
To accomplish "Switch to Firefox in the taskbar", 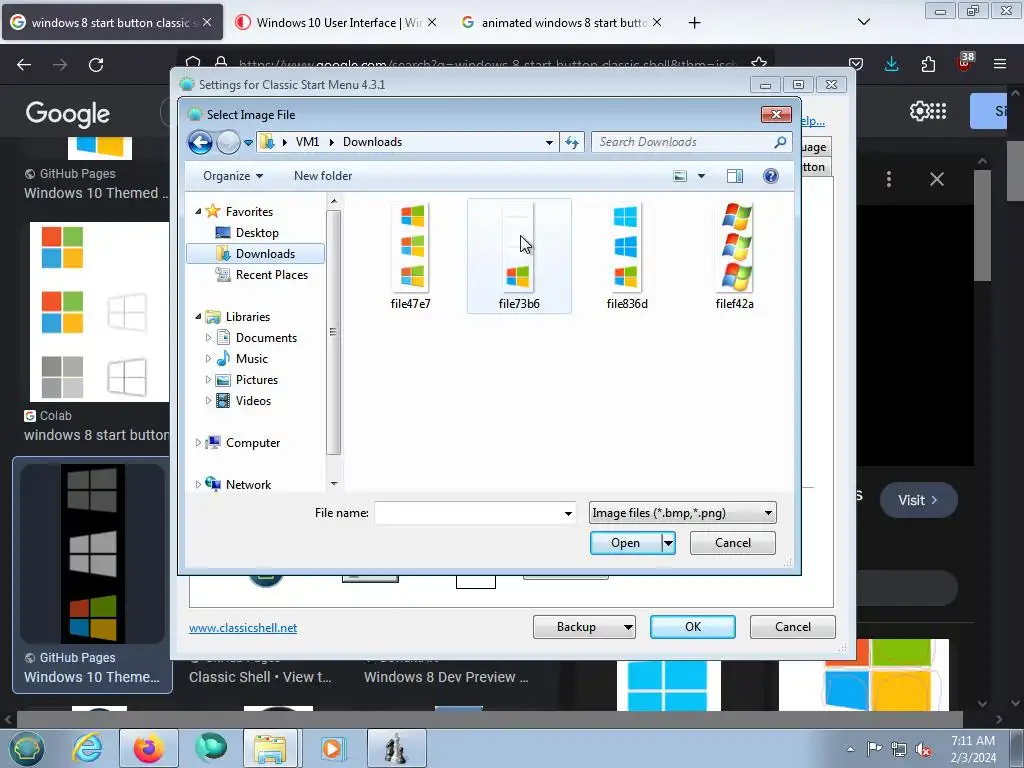I will pos(148,748).
